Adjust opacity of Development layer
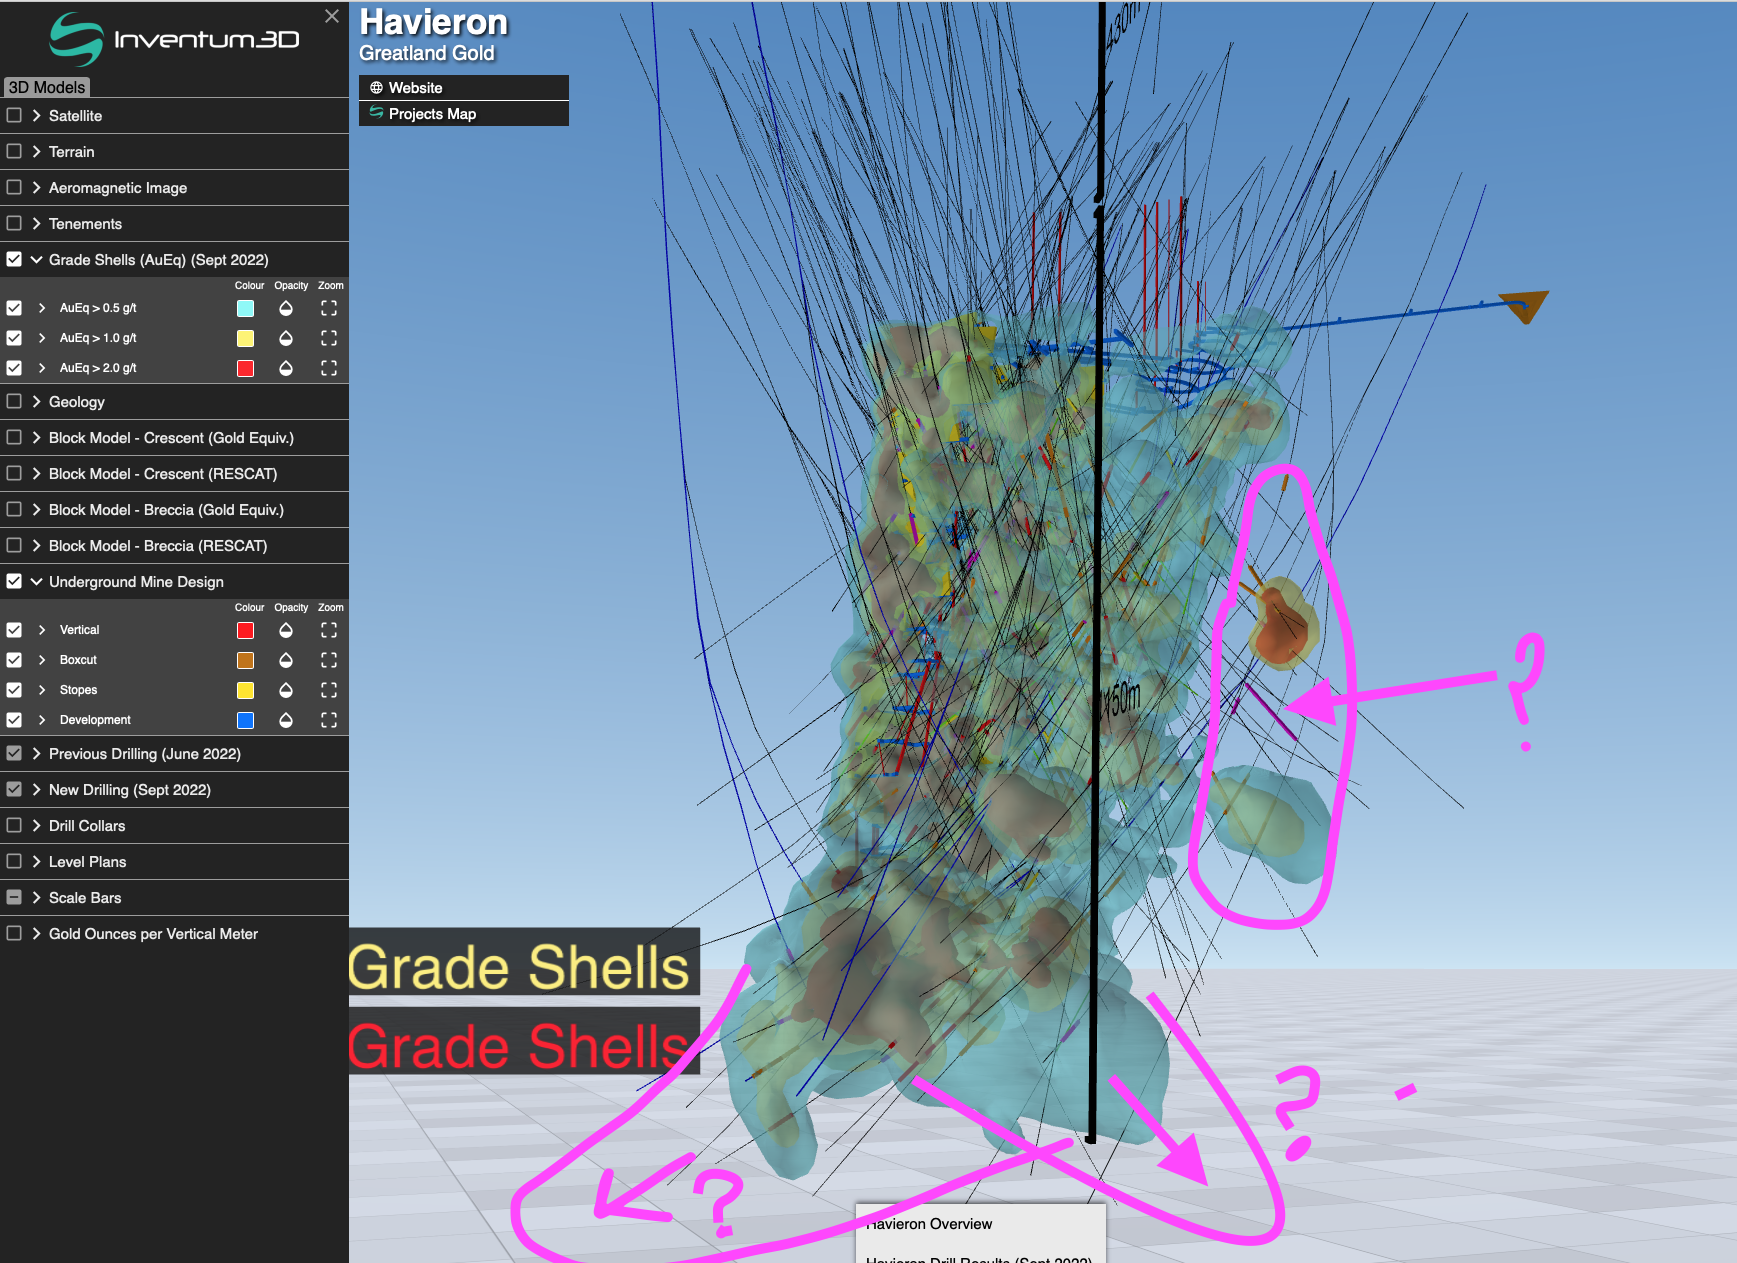 pos(286,720)
